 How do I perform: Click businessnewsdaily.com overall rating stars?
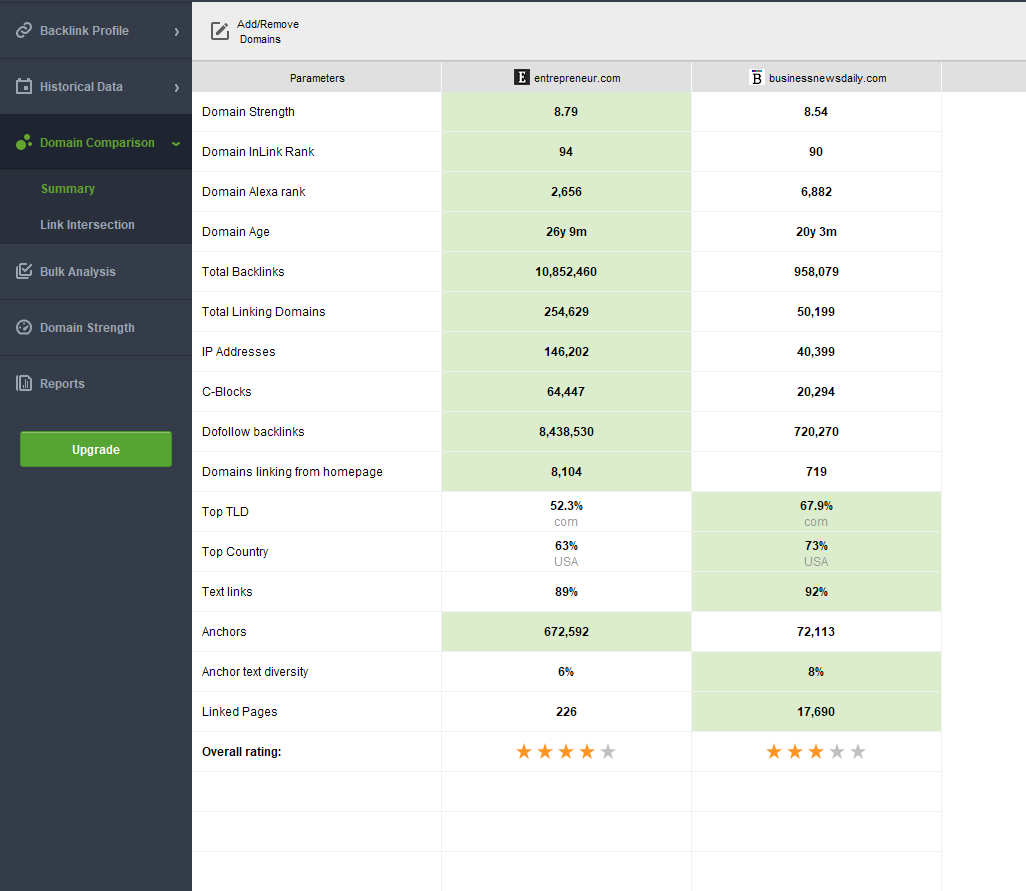click(x=816, y=752)
